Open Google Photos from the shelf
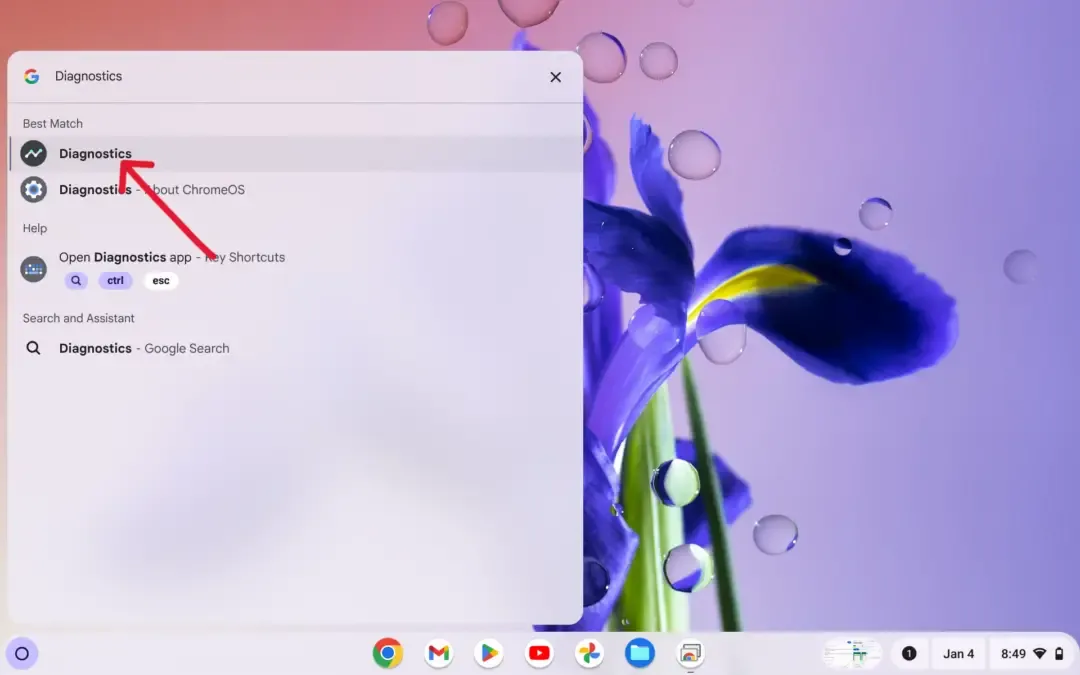 (590, 653)
